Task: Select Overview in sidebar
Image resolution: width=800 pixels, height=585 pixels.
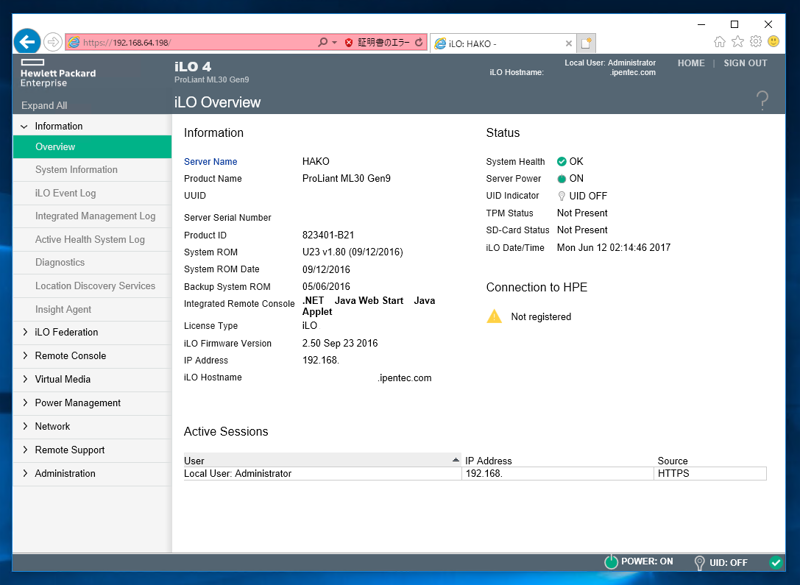Action: 92,147
